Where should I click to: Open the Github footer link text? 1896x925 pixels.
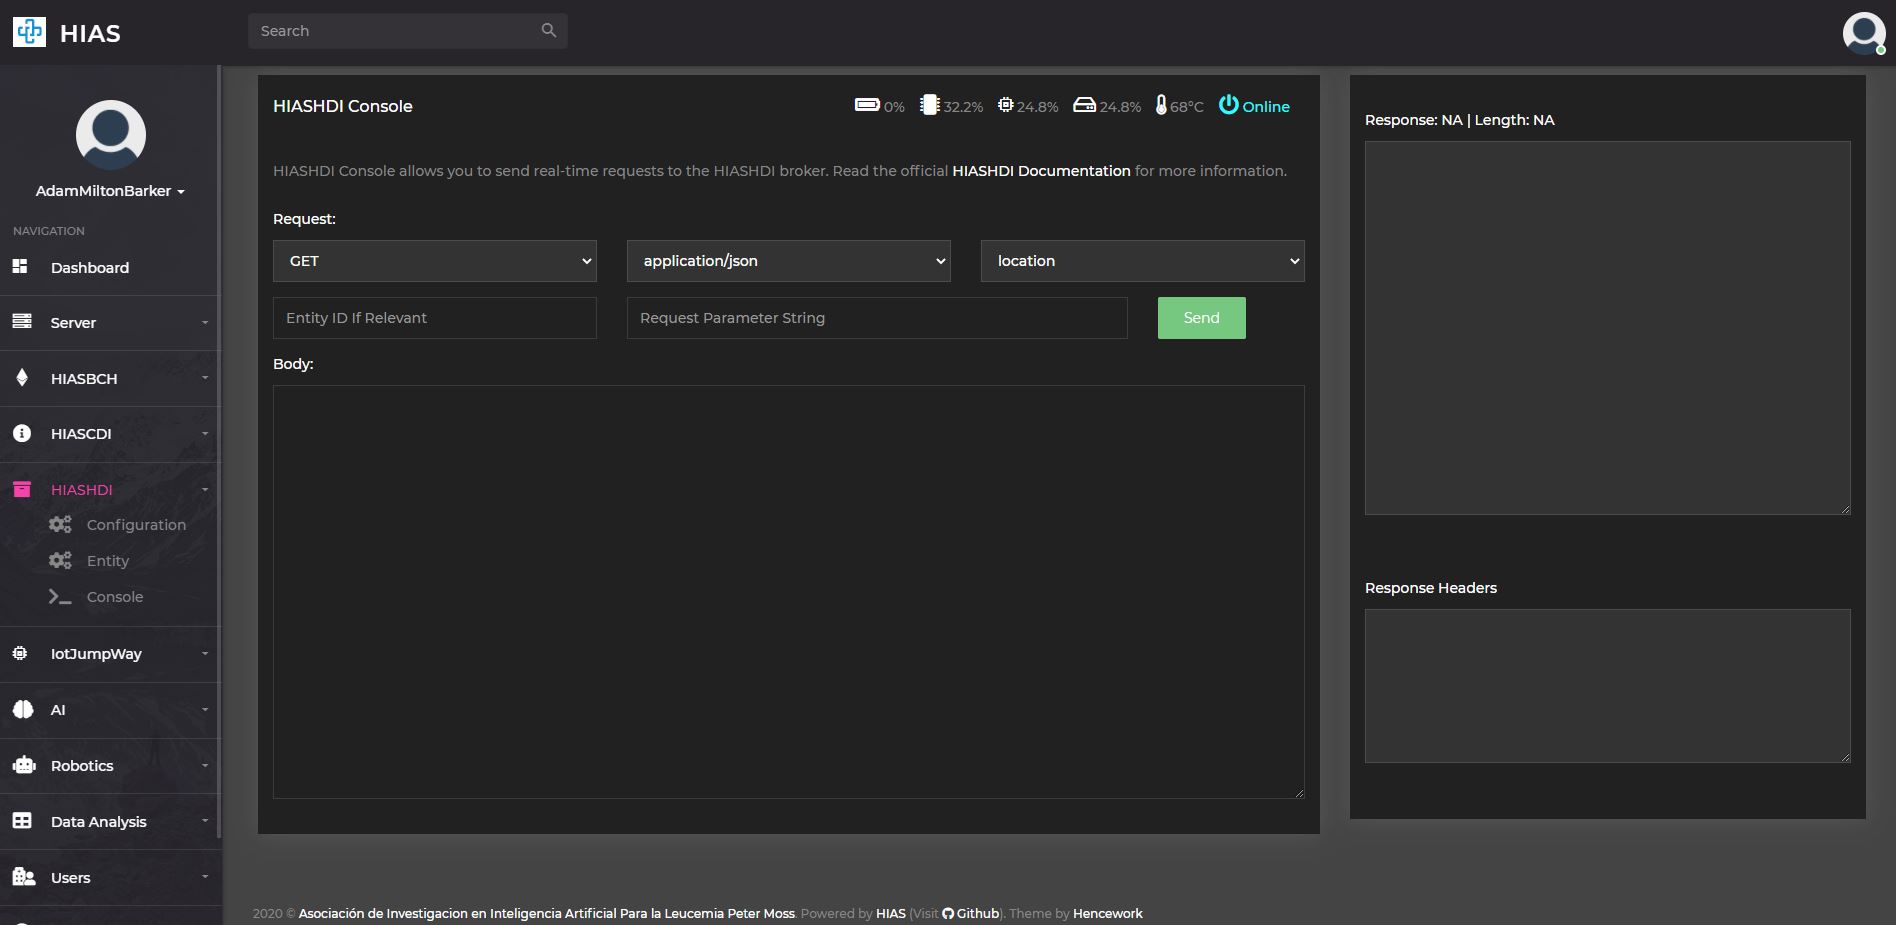pos(978,913)
